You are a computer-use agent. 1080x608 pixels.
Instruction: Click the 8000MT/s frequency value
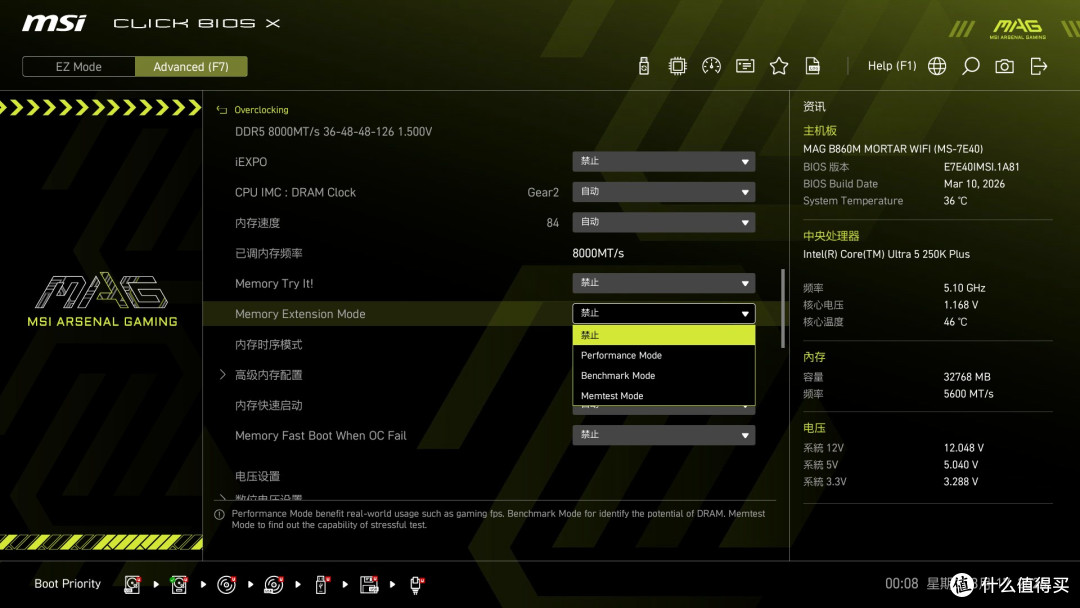pyautogui.click(x=598, y=253)
